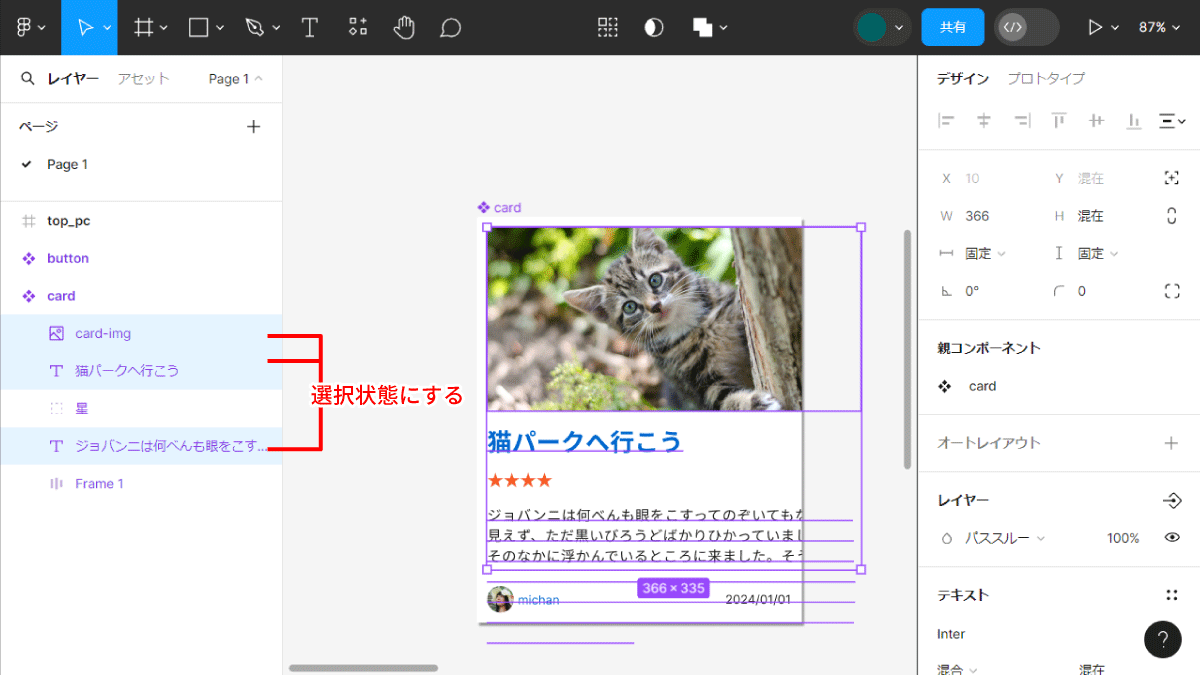
Task: Switch to the プロトタイプ tab
Action: tap(1046, 78)
